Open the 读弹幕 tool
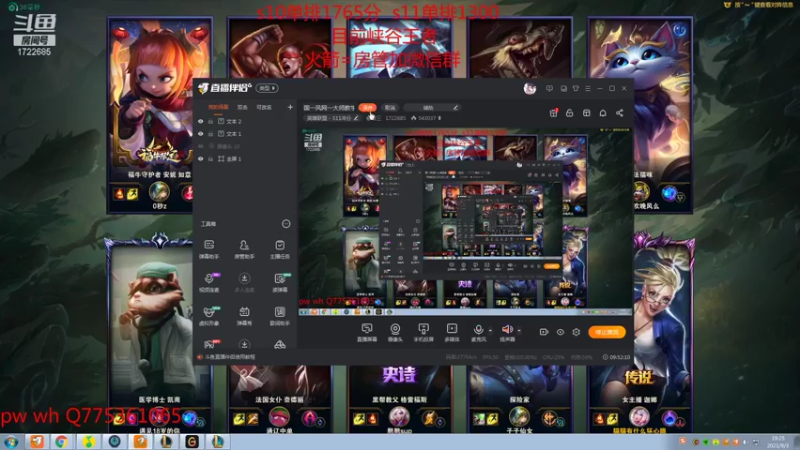The image size is (800, 450). (x=280, y=282)
